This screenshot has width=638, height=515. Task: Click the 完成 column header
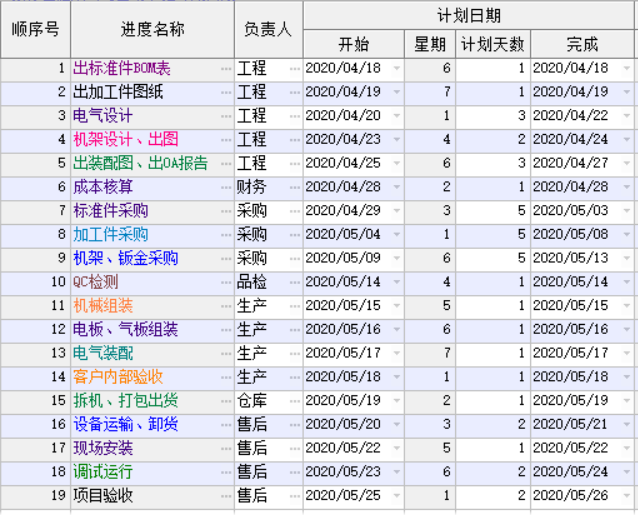582,44
